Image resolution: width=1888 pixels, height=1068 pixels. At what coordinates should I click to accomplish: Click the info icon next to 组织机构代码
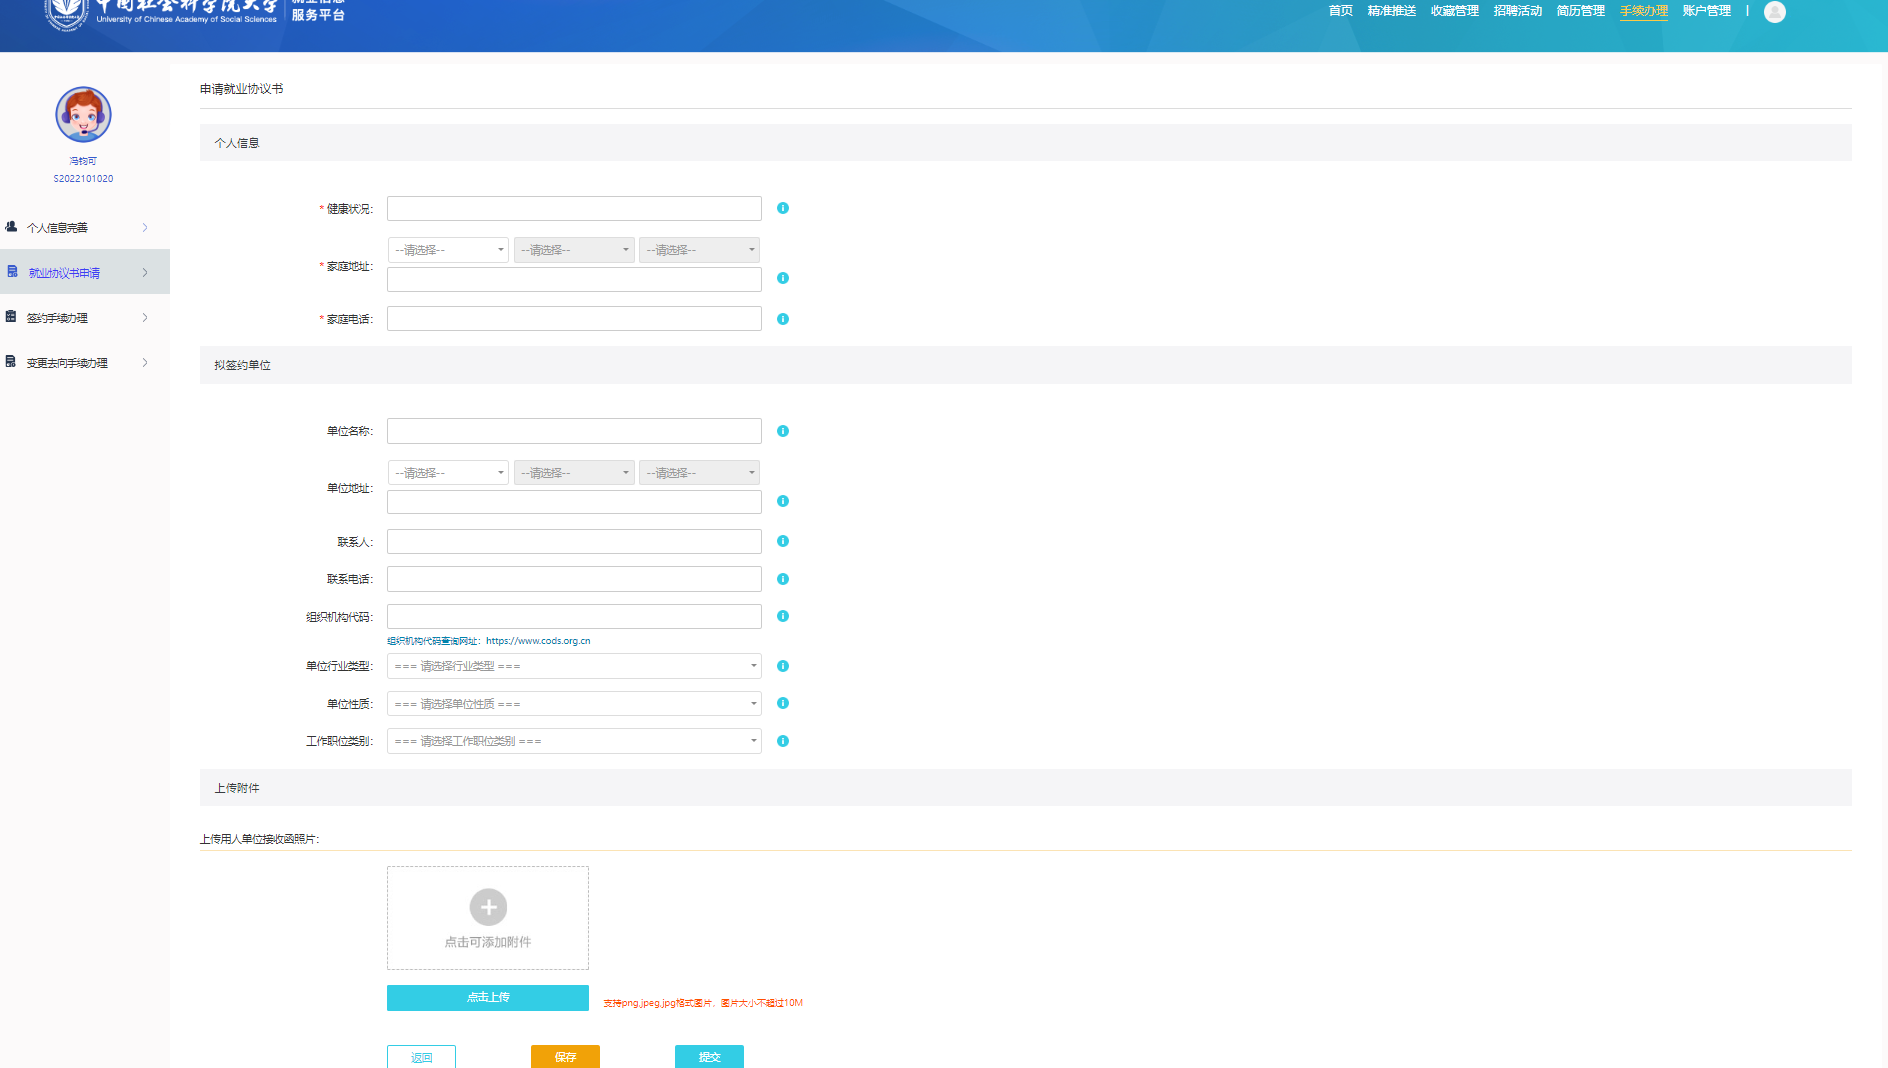[783, 616]
